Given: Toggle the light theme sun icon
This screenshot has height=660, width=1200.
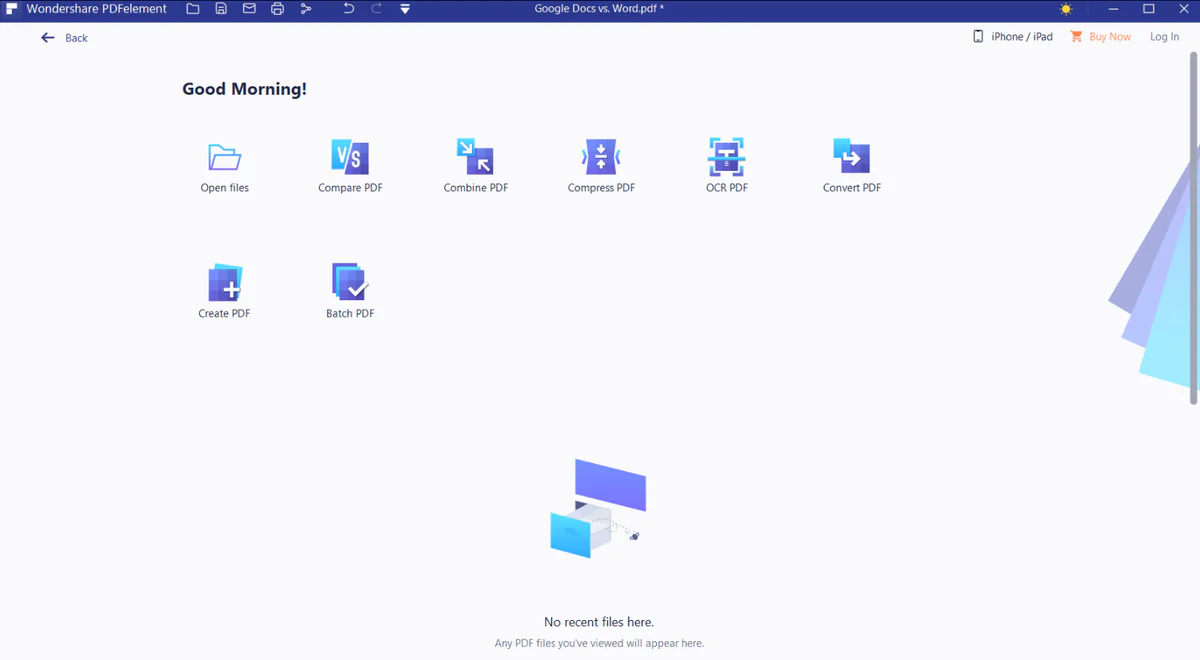Looking at the screenshot, I should tap(1066, 9).
